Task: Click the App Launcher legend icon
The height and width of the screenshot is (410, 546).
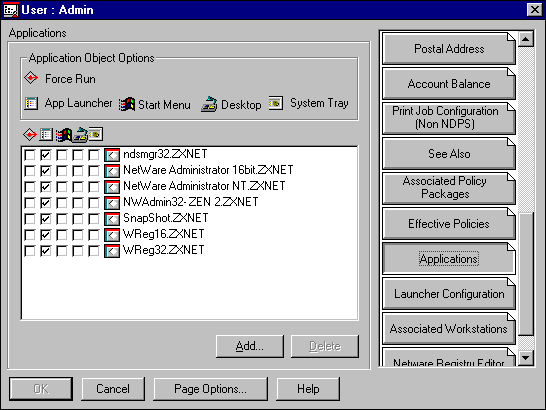Action: [31, 103]
